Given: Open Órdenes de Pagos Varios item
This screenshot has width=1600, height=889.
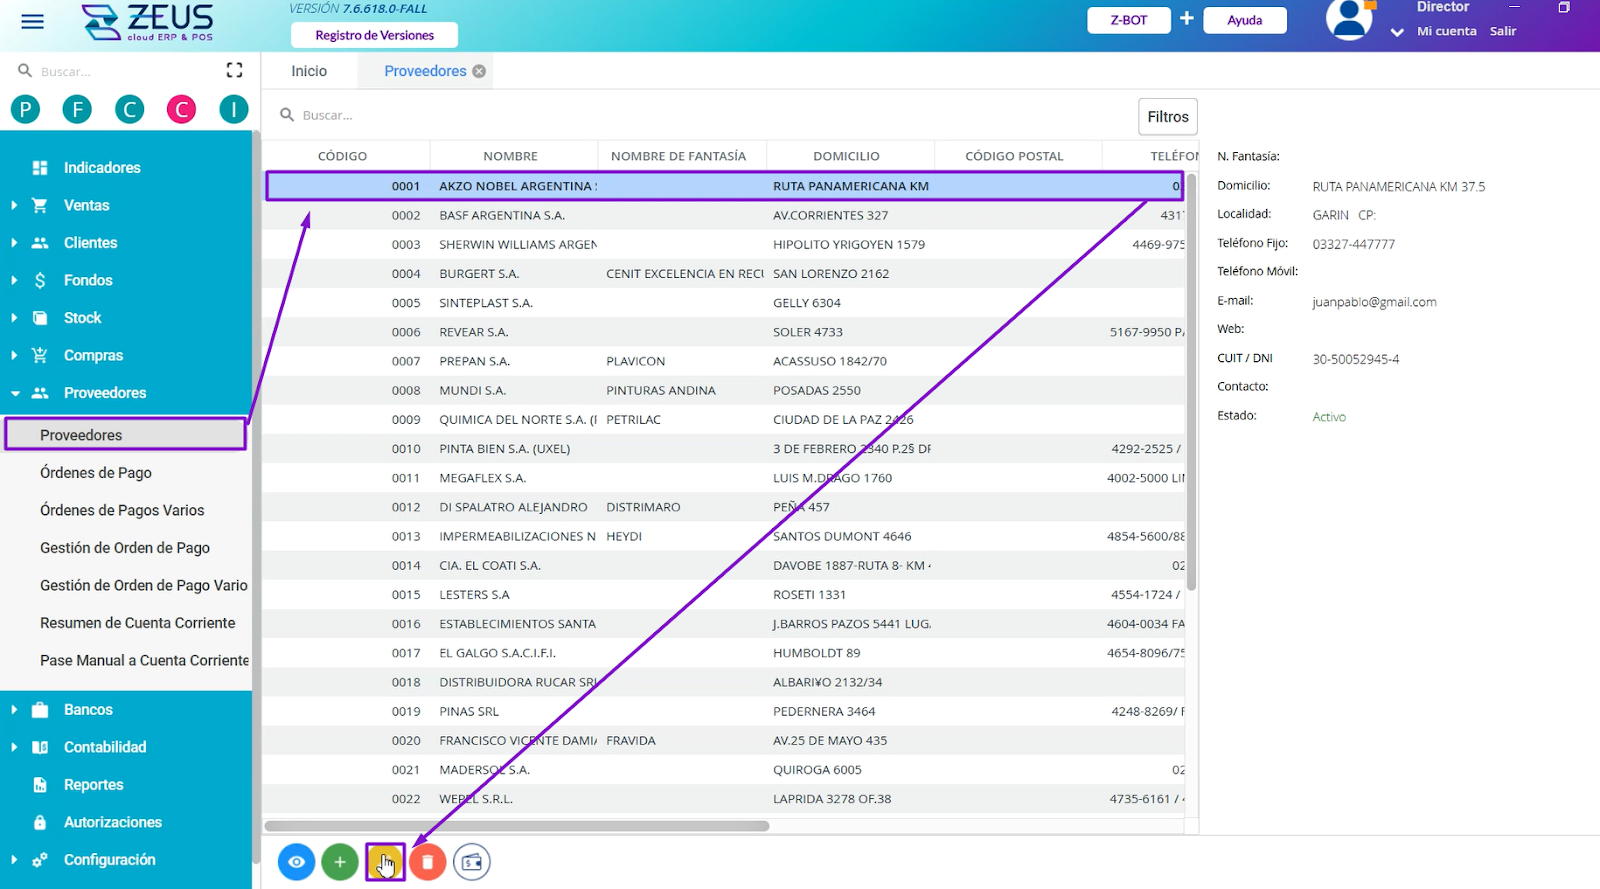Looking at the screenshot, I should [122, 510].
